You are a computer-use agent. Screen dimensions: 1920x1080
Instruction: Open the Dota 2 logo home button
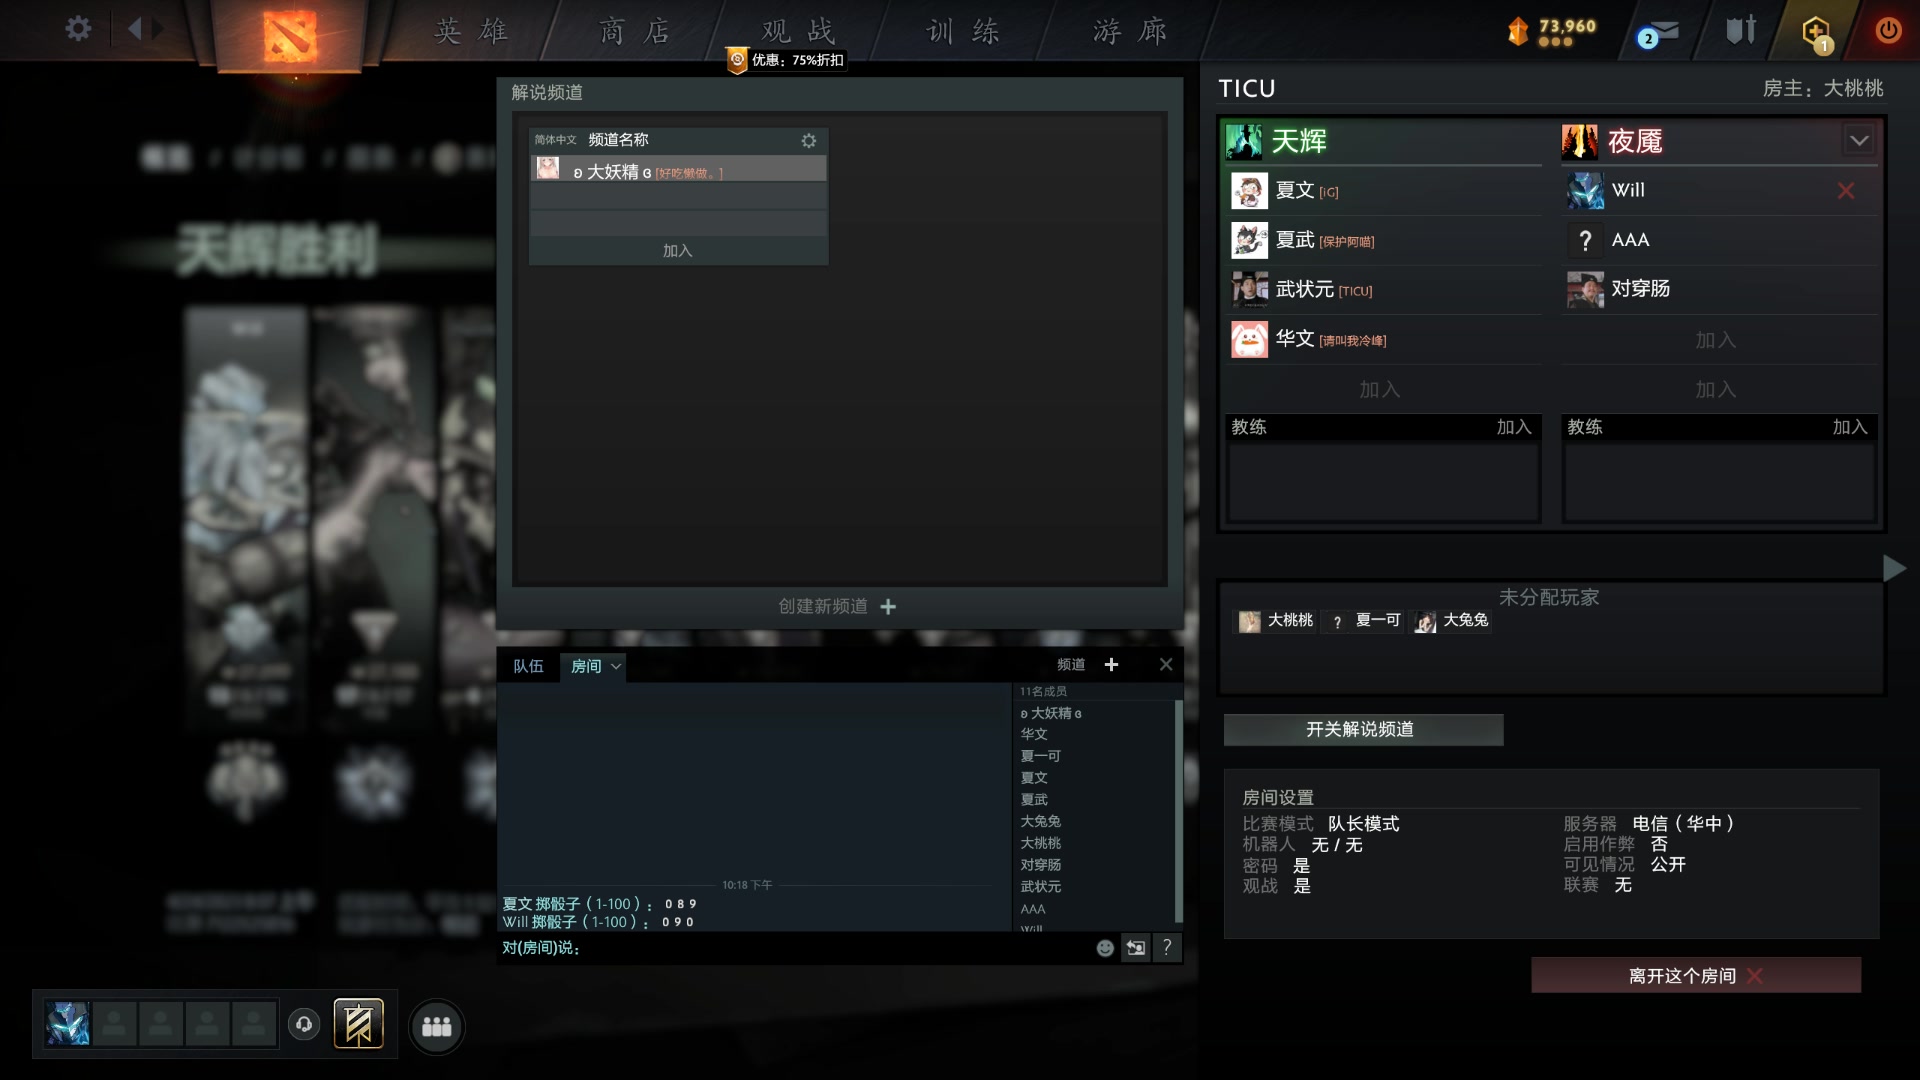click(290, 35)
